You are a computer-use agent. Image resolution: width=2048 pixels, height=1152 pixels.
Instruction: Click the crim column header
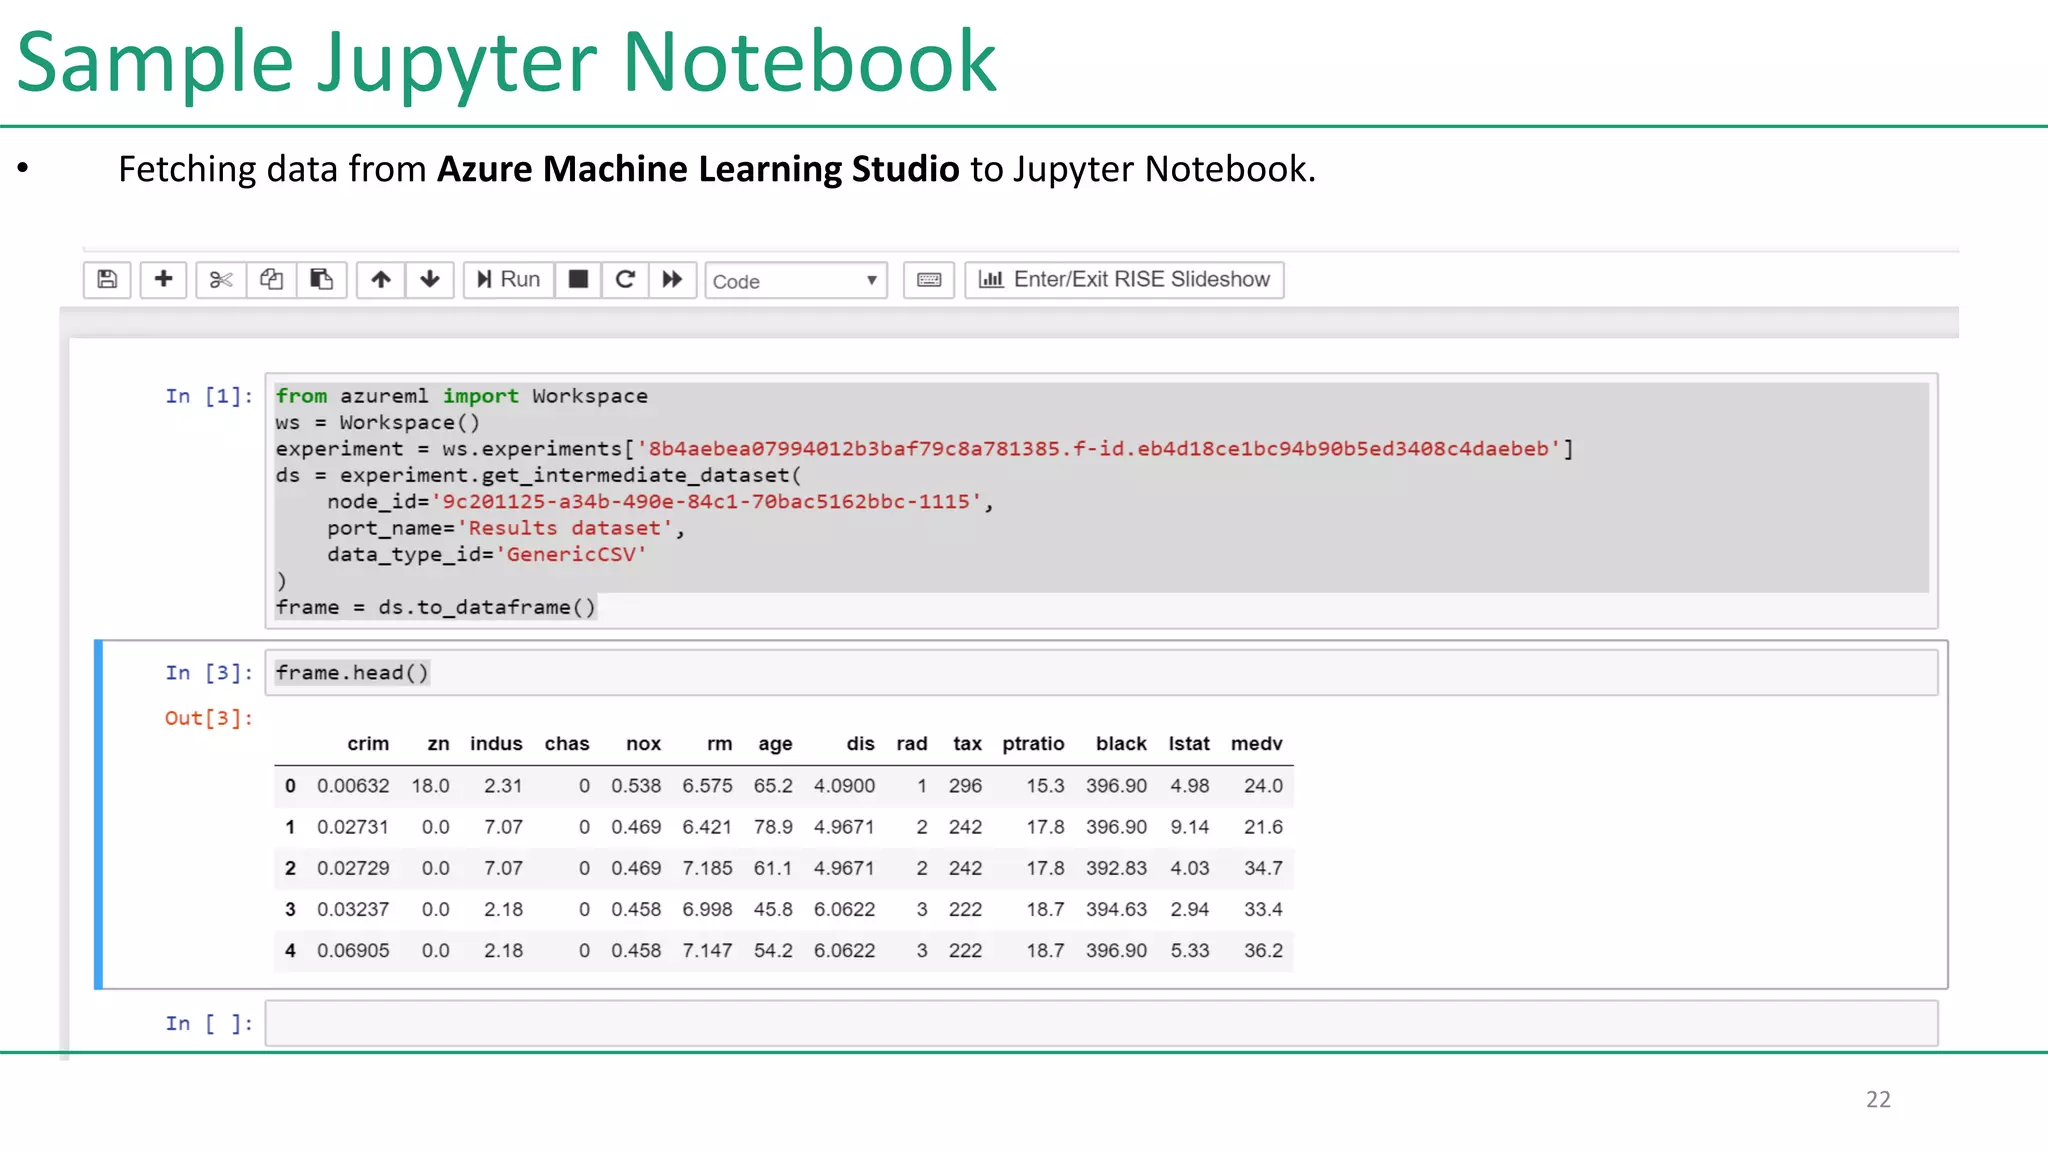tap(368, 744)
